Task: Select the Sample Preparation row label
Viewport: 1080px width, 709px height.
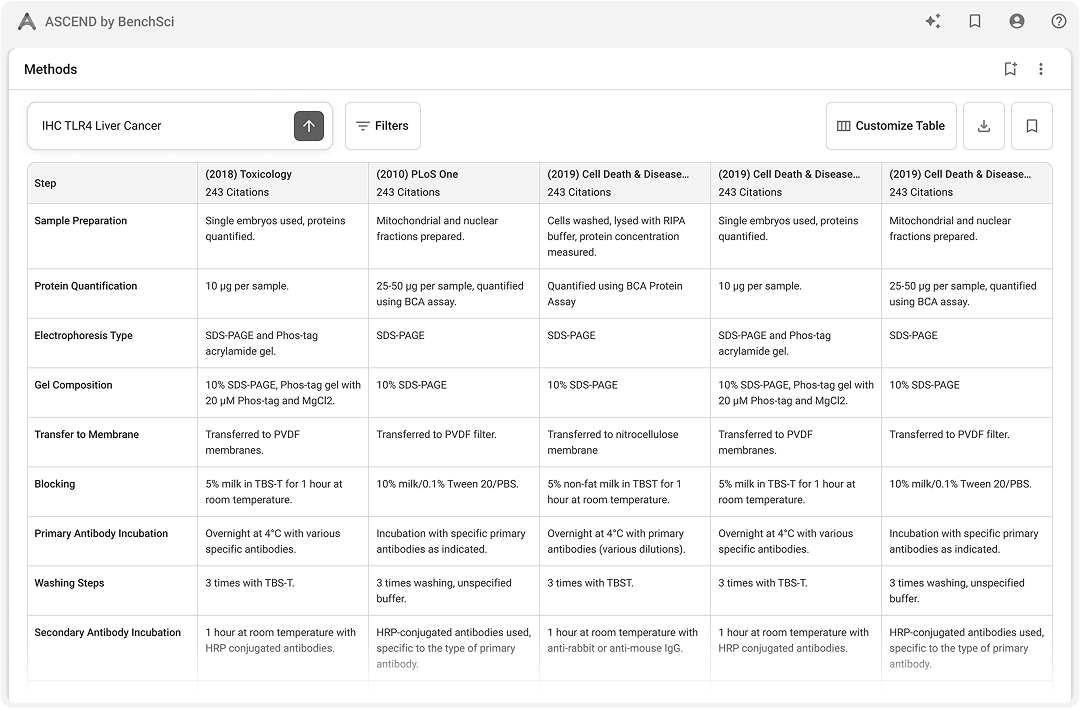Action: click(x=81, y=221)
